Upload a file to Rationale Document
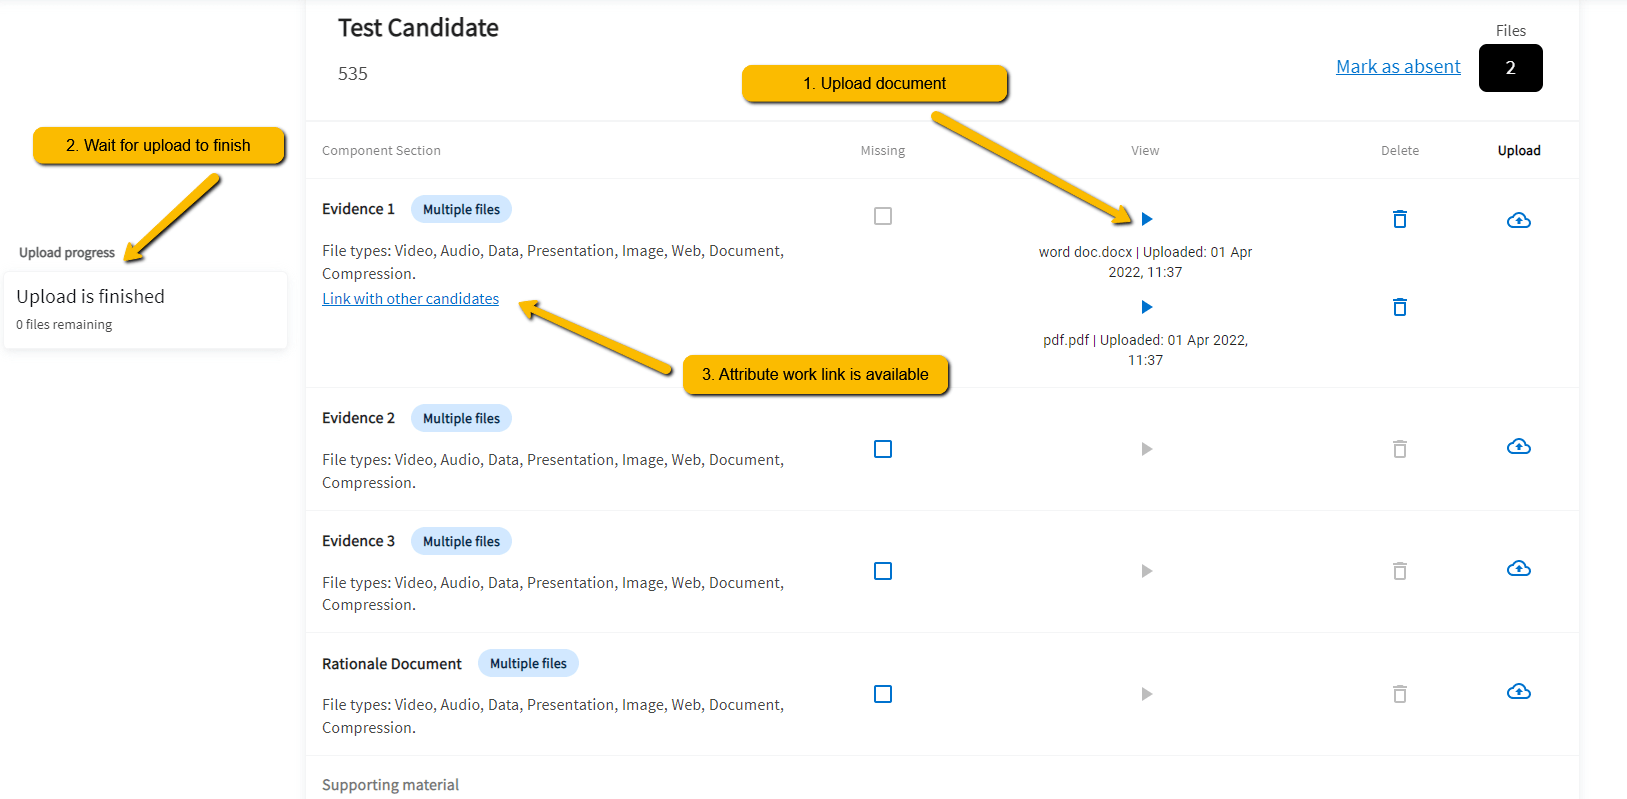 click(x=1518, y=691)
